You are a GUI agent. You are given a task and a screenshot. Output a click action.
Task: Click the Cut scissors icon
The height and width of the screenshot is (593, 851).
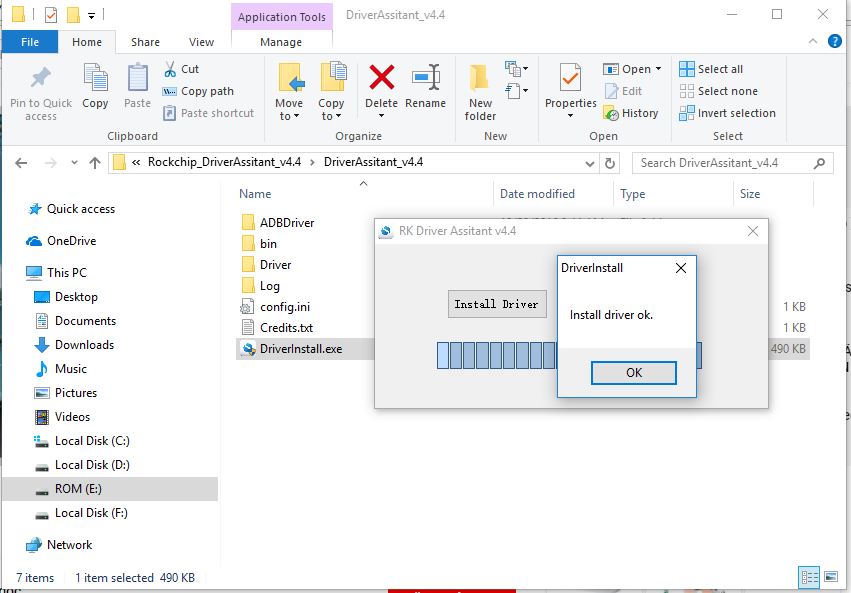[170, 69]
